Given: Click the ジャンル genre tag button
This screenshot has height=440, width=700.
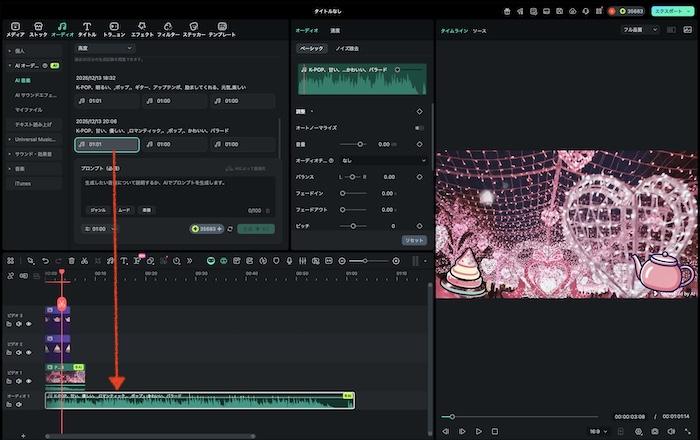Looking at the screenshot, I should pos(98,210).
